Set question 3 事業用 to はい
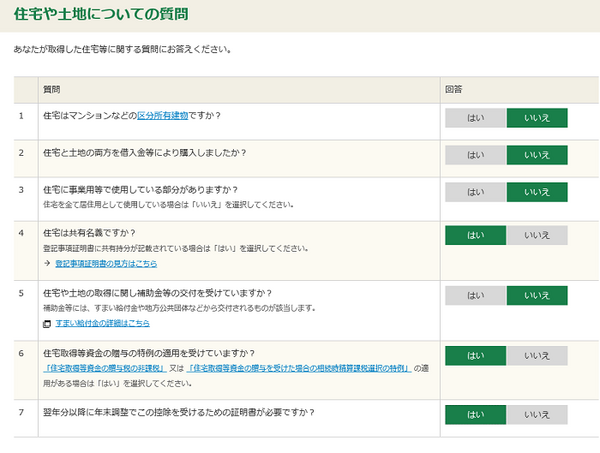This screenshot has height=453, width=600. (476, 192)
